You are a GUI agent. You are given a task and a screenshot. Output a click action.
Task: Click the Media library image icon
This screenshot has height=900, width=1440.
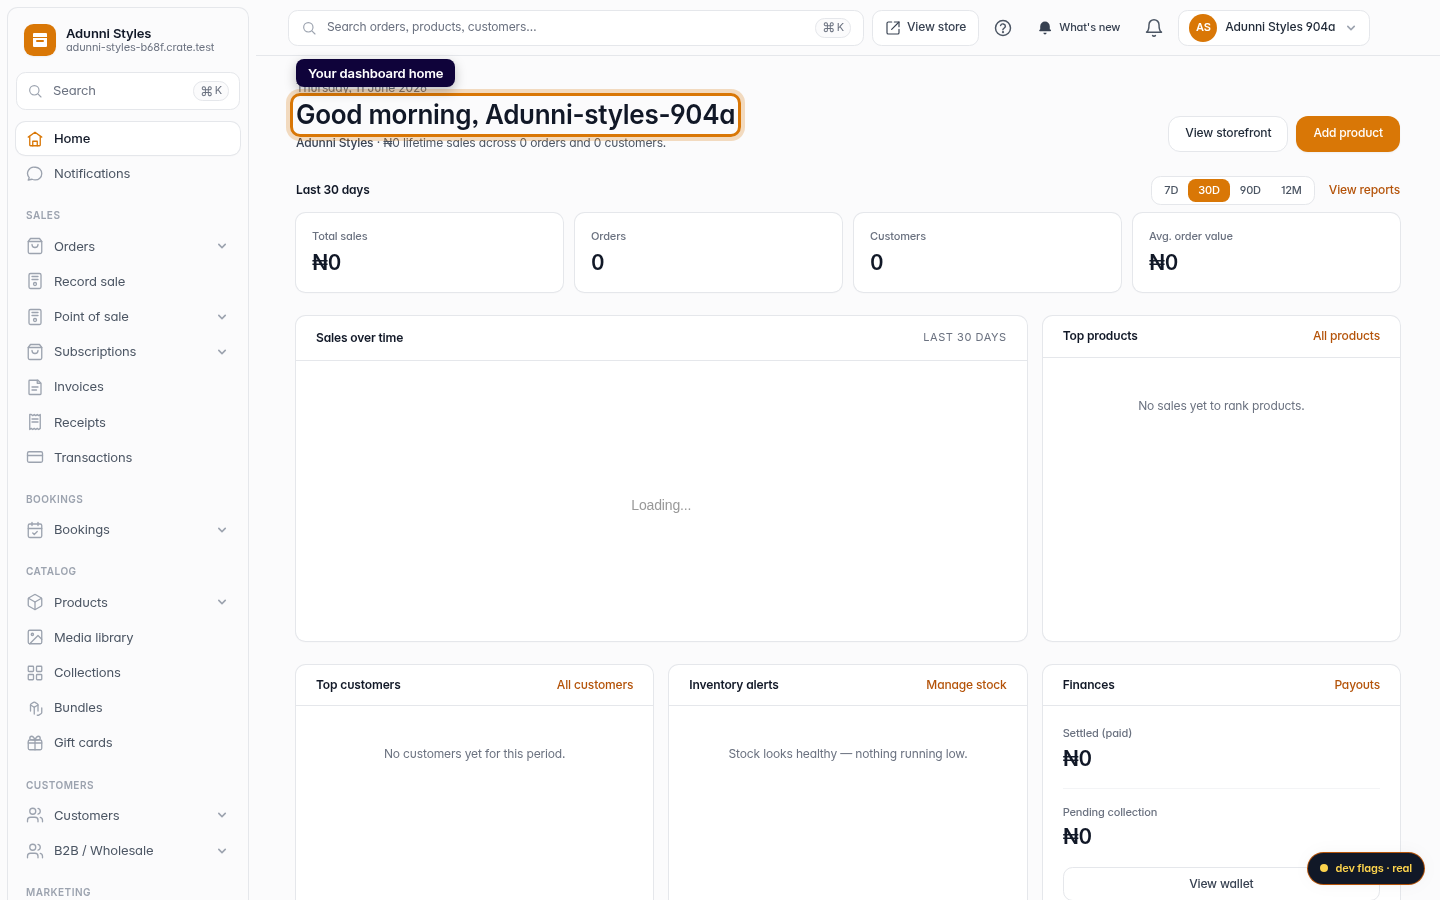[x=35, y=637]
